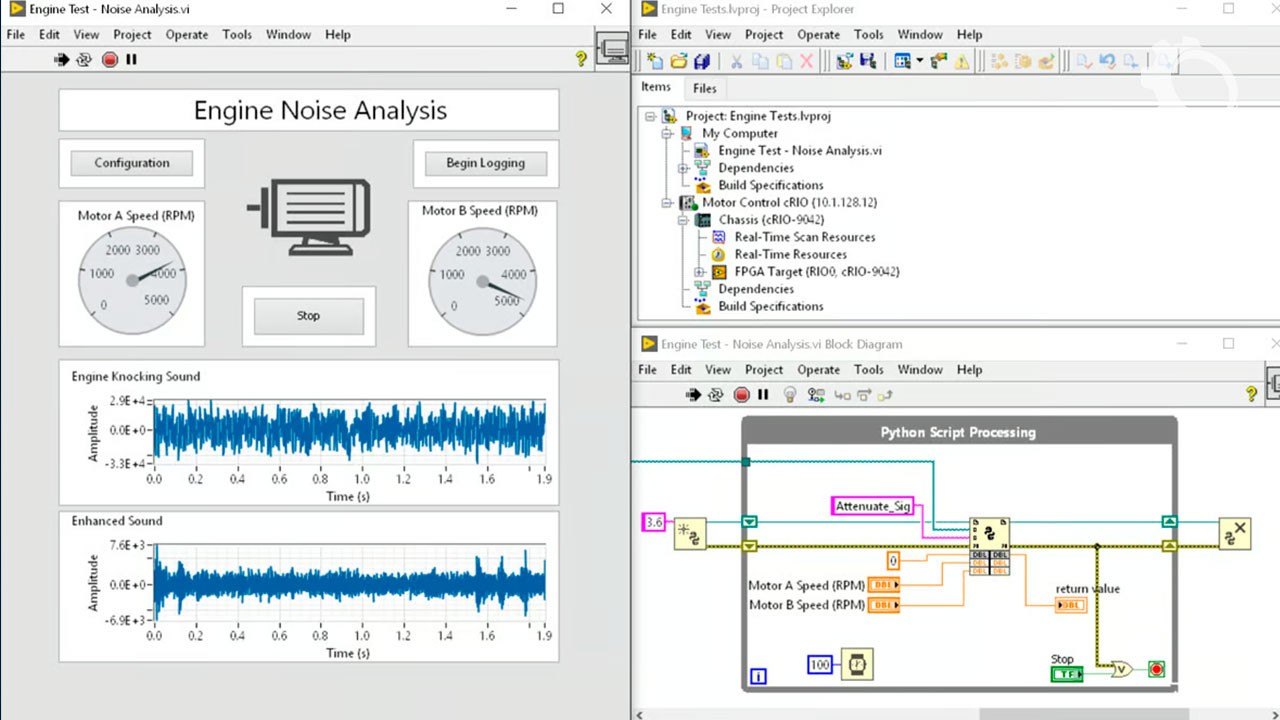Click the Close Python Session node
The width and height of the screenshot is (1280, 720).
[x=1235, y=534]
